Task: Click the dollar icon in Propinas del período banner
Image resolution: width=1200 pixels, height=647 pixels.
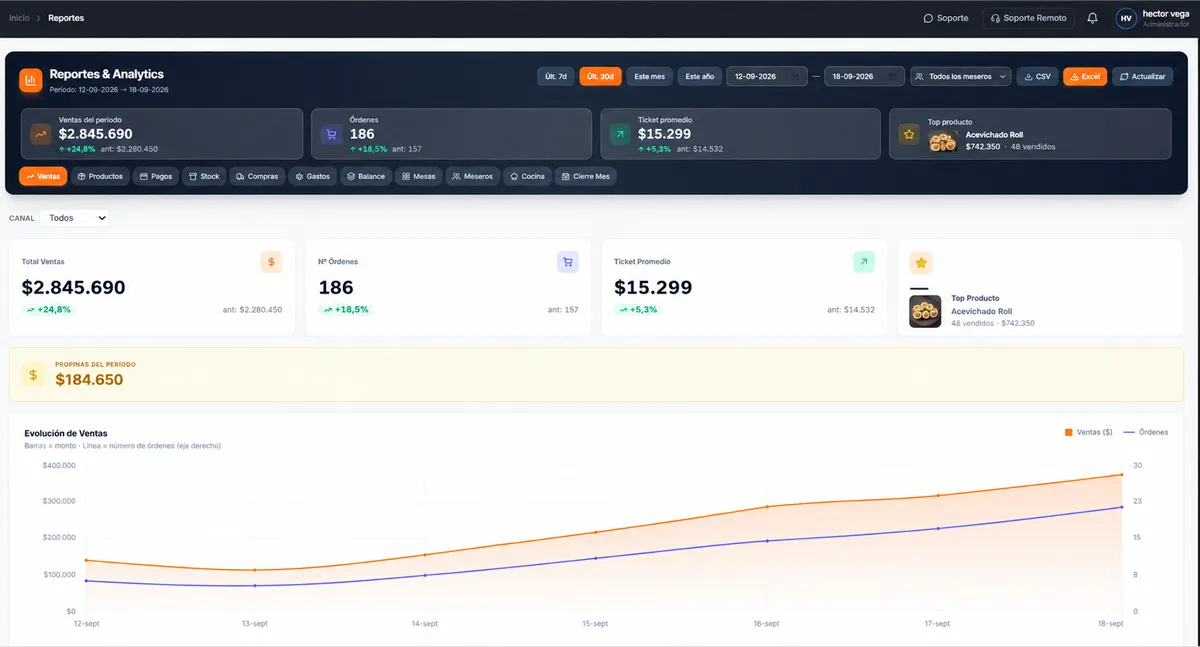Action: (x=34, y=375)
